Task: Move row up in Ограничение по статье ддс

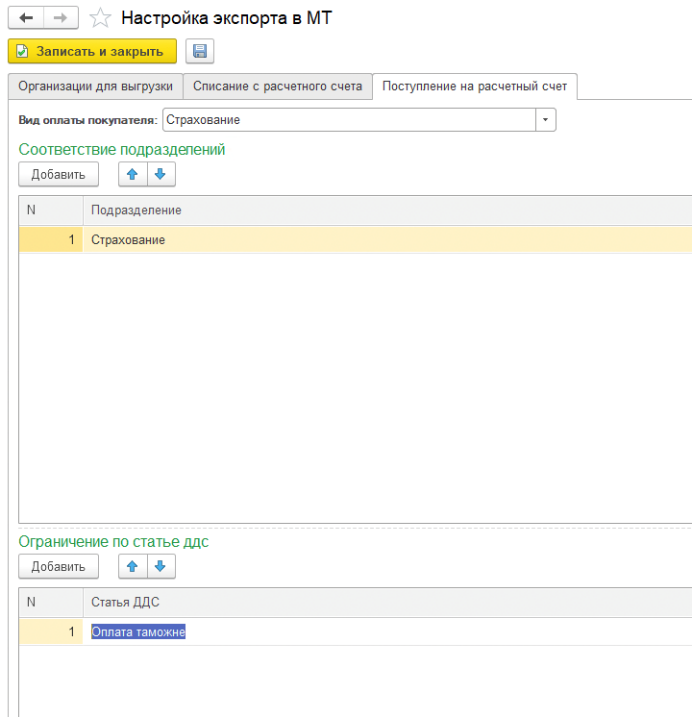Action: 132,567
